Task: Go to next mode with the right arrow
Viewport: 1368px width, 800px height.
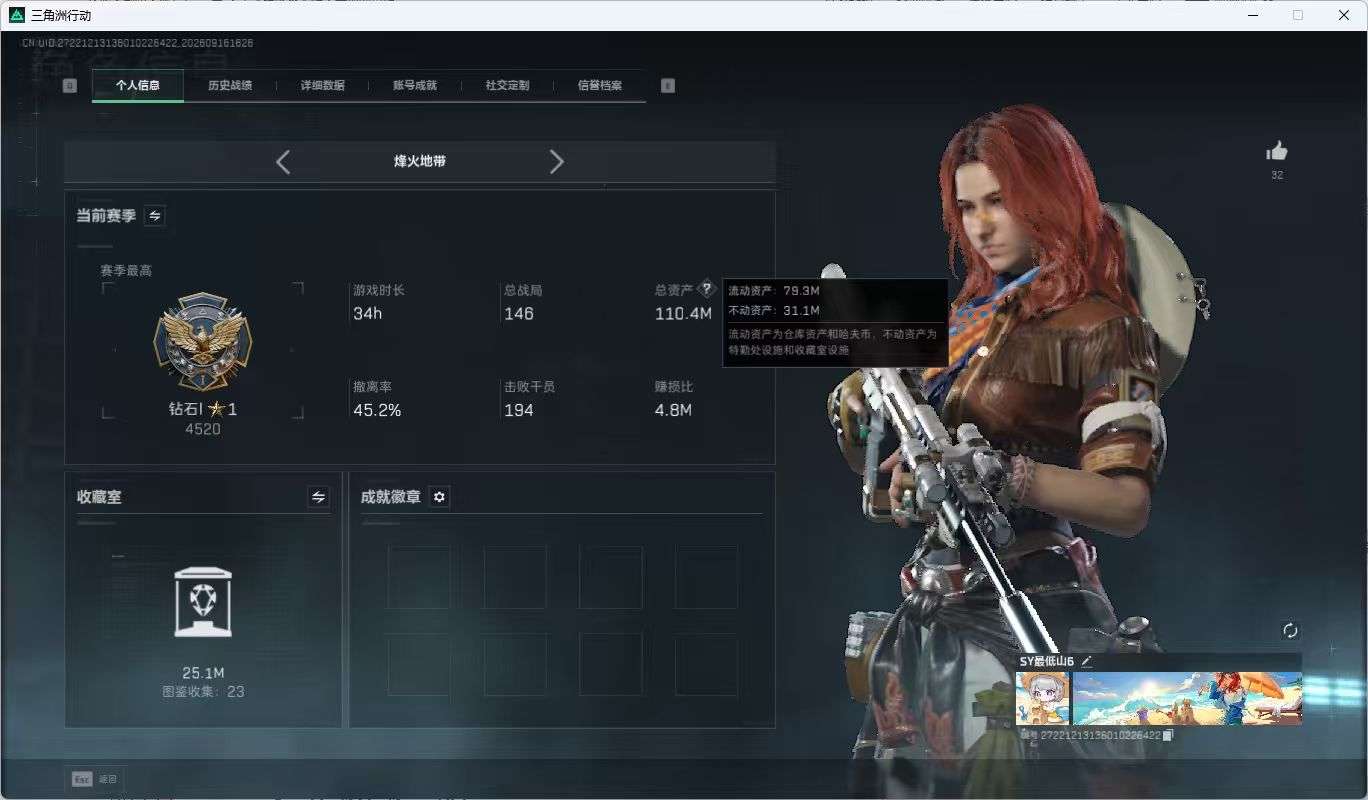Action: point(557,162)
